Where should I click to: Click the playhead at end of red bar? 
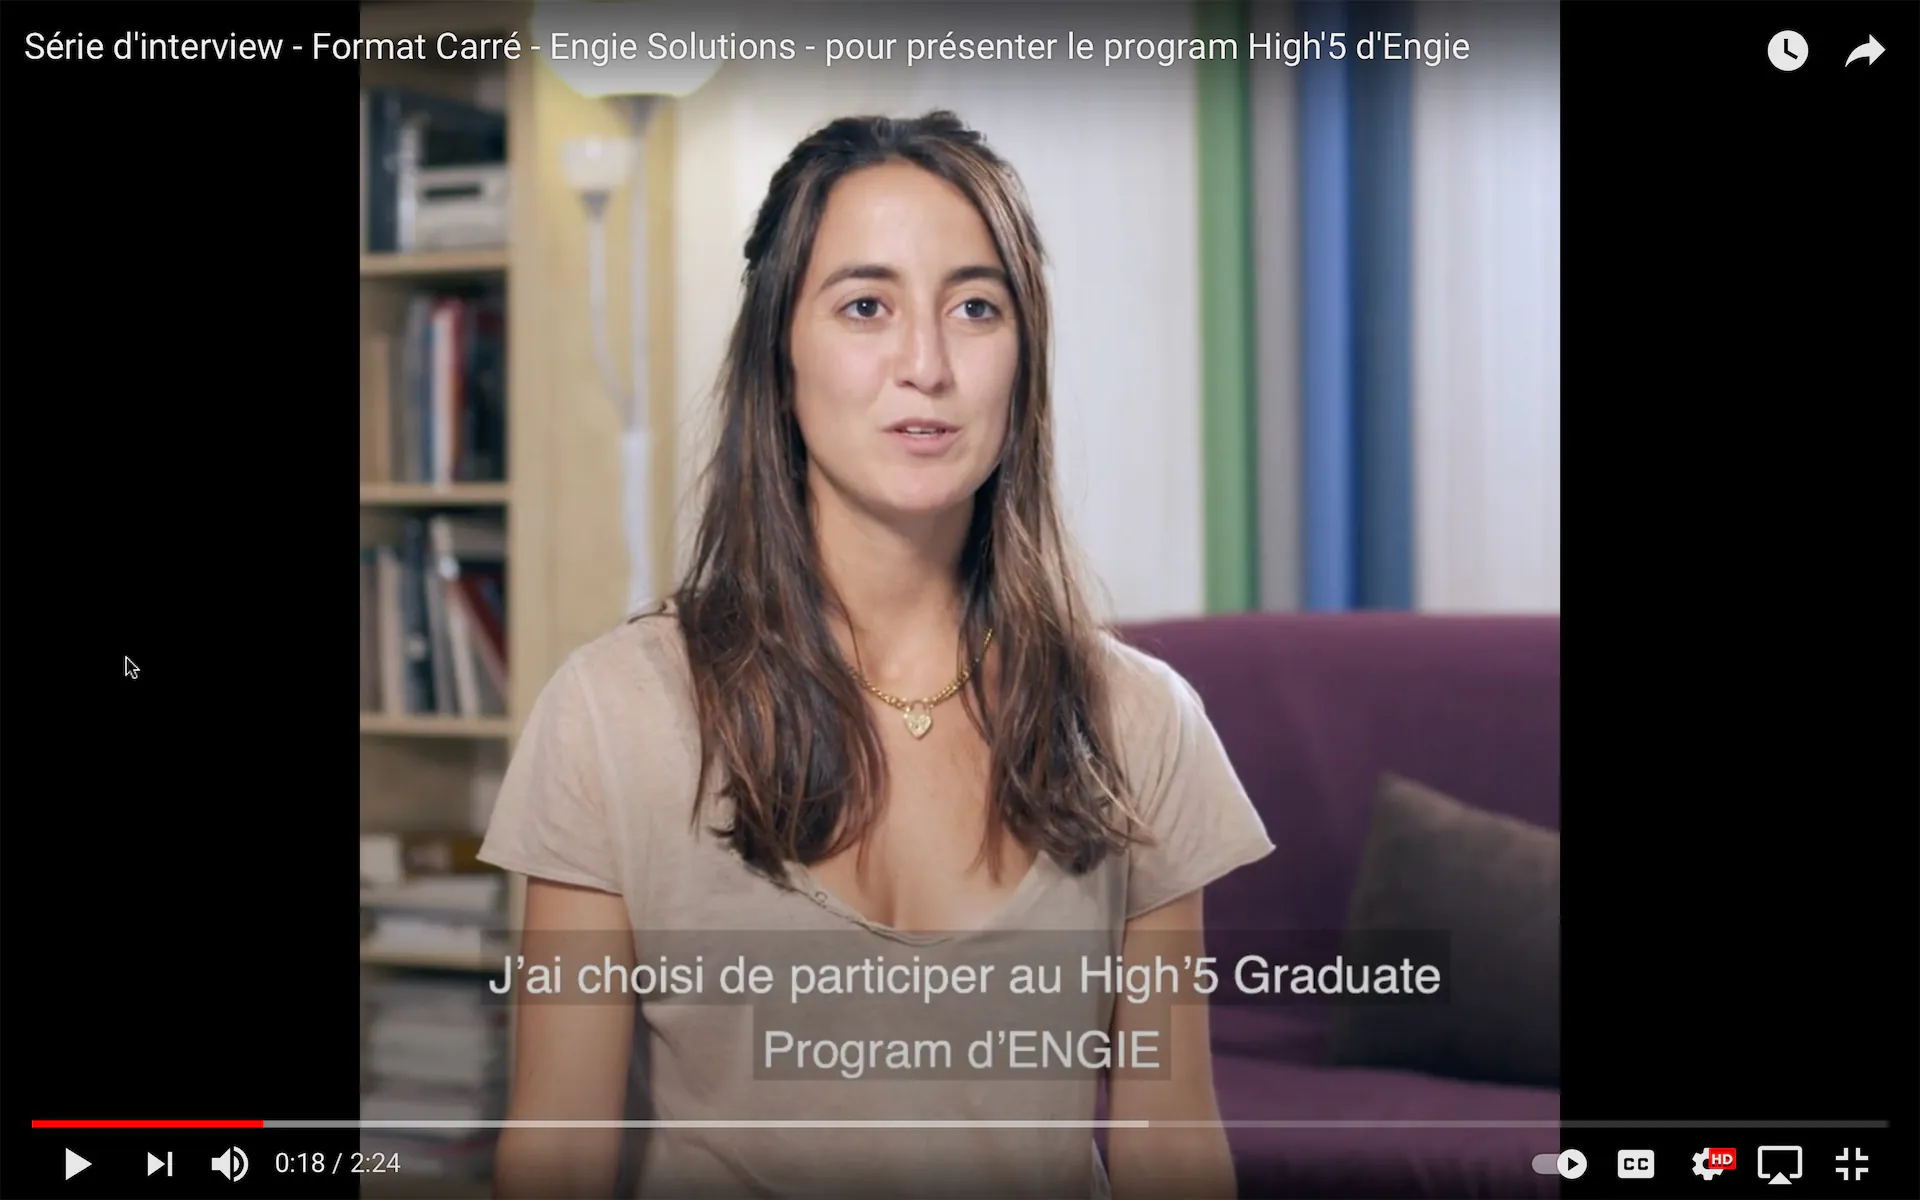263,1124
